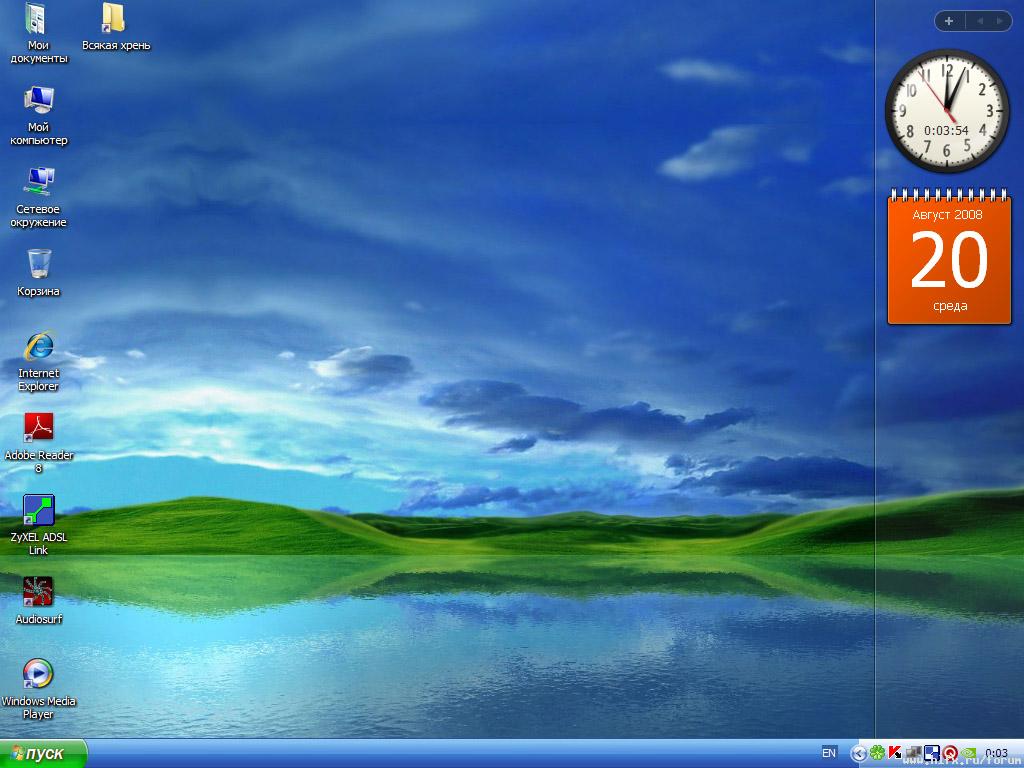The image size is (1024, 768).
Task: Select the Всякая хрень folder shortcut
Action: (x=116, y=27)
